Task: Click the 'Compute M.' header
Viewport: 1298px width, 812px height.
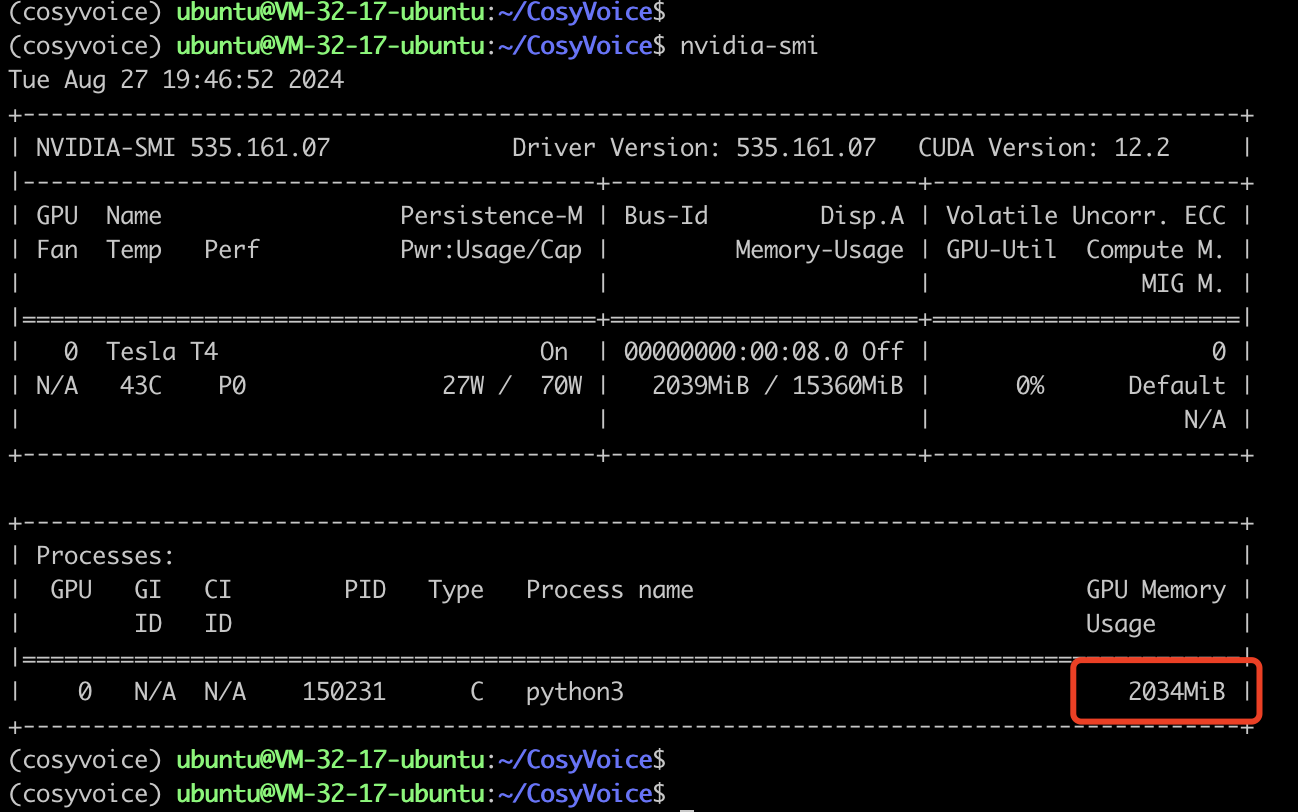Action: 1155,250
